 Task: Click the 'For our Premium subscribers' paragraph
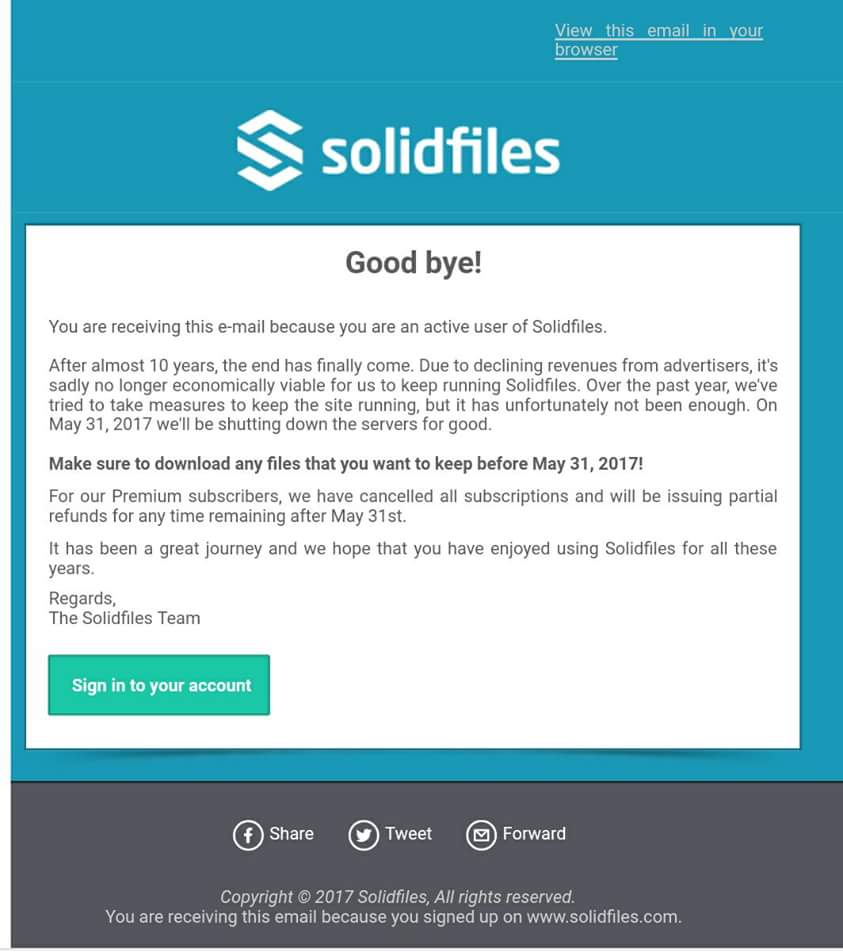point(413,506)
